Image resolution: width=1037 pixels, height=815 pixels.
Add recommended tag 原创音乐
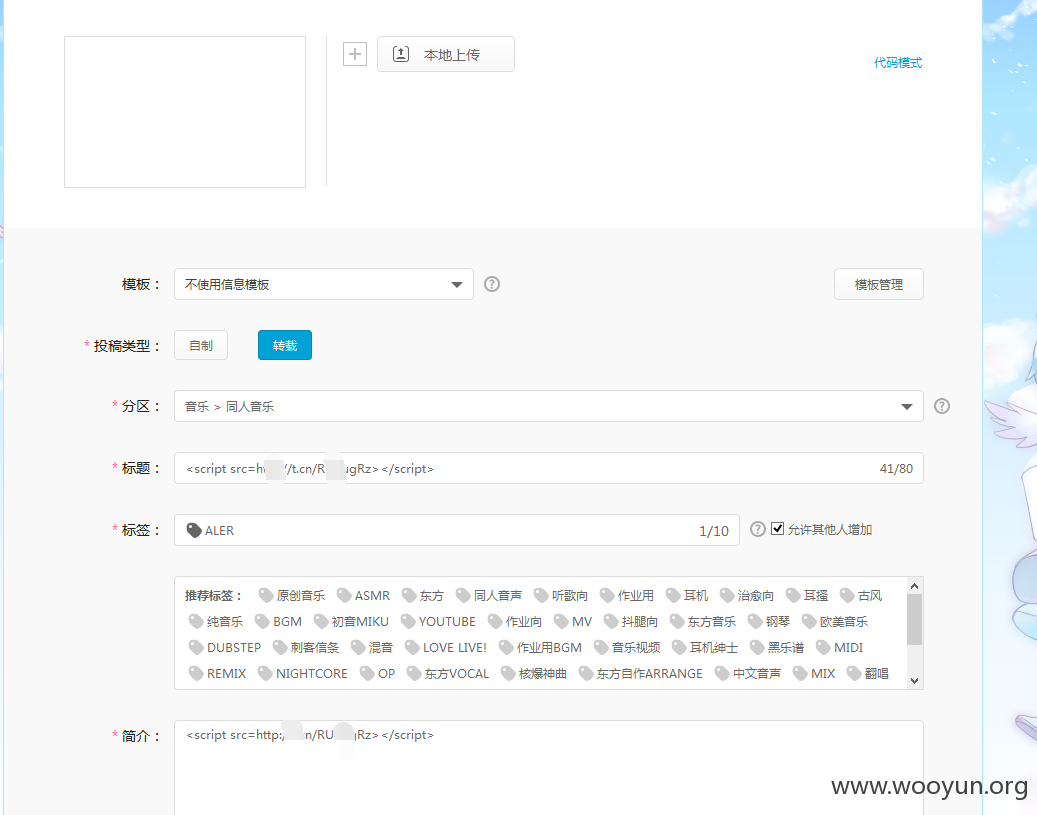(292, 595)
